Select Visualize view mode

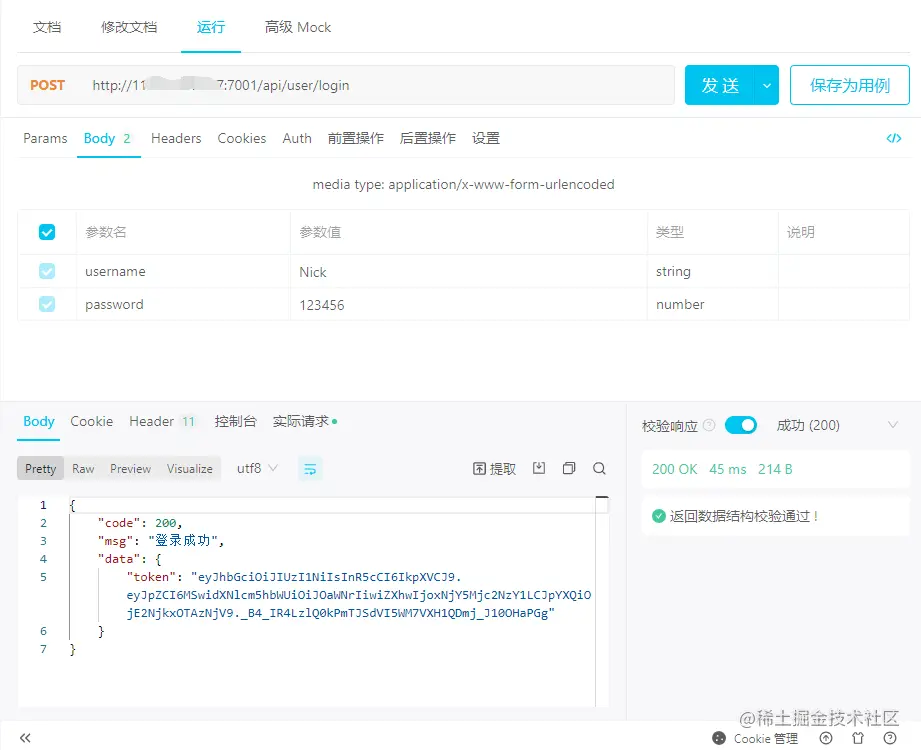click(190, 469)
